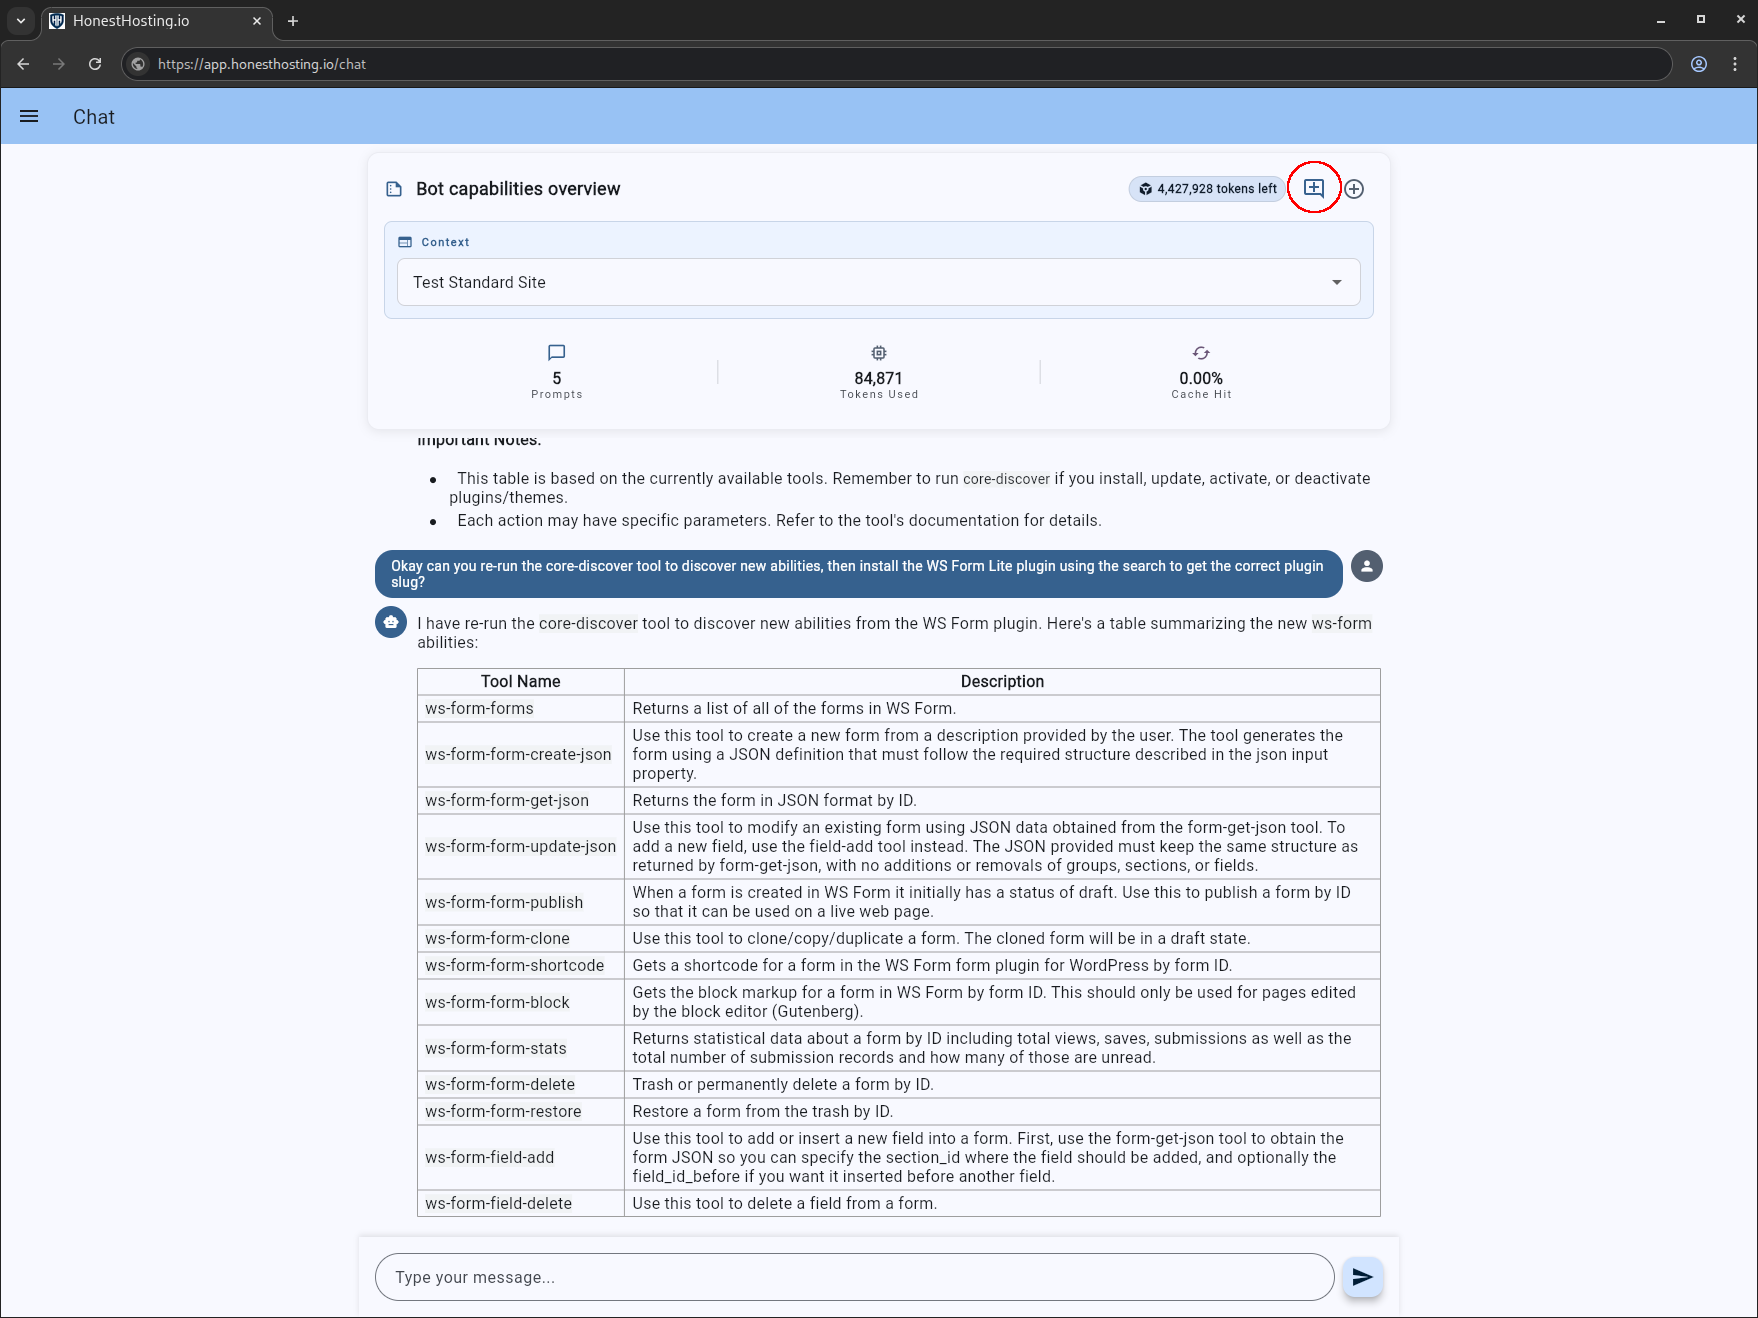Click the circled plus icon beside new chat
The image size is (1758, 1318).
tap(1354, 189)
